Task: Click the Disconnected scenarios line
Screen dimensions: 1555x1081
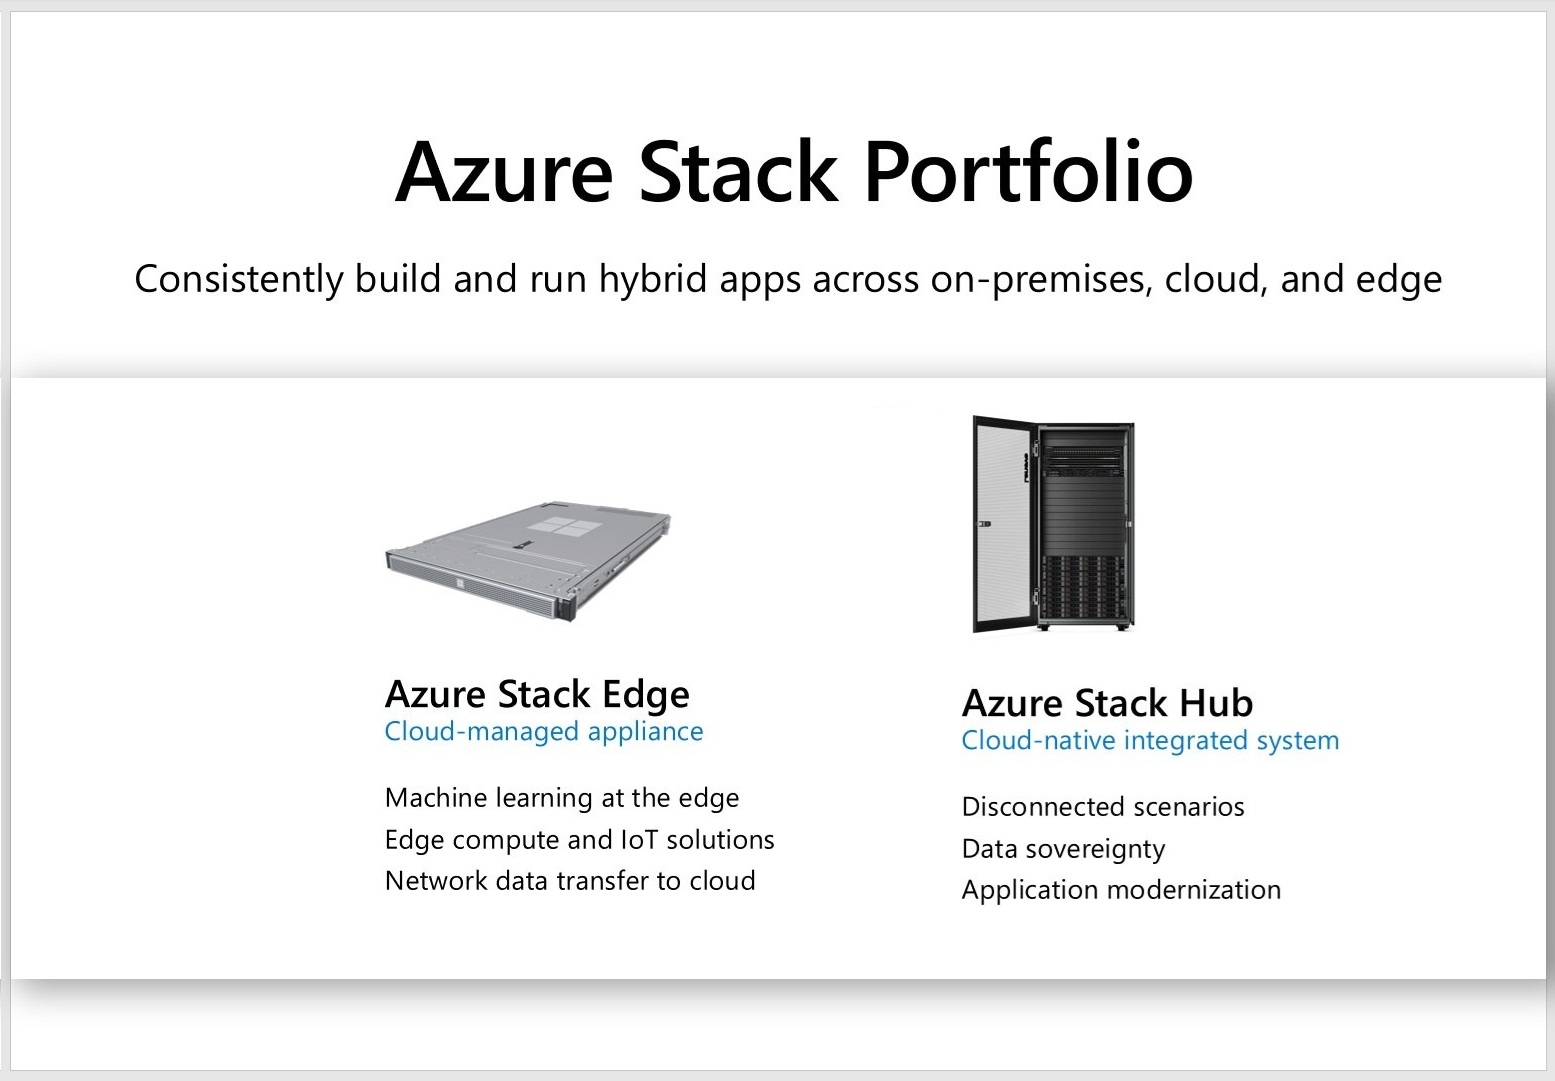Action: [1103, 807]
